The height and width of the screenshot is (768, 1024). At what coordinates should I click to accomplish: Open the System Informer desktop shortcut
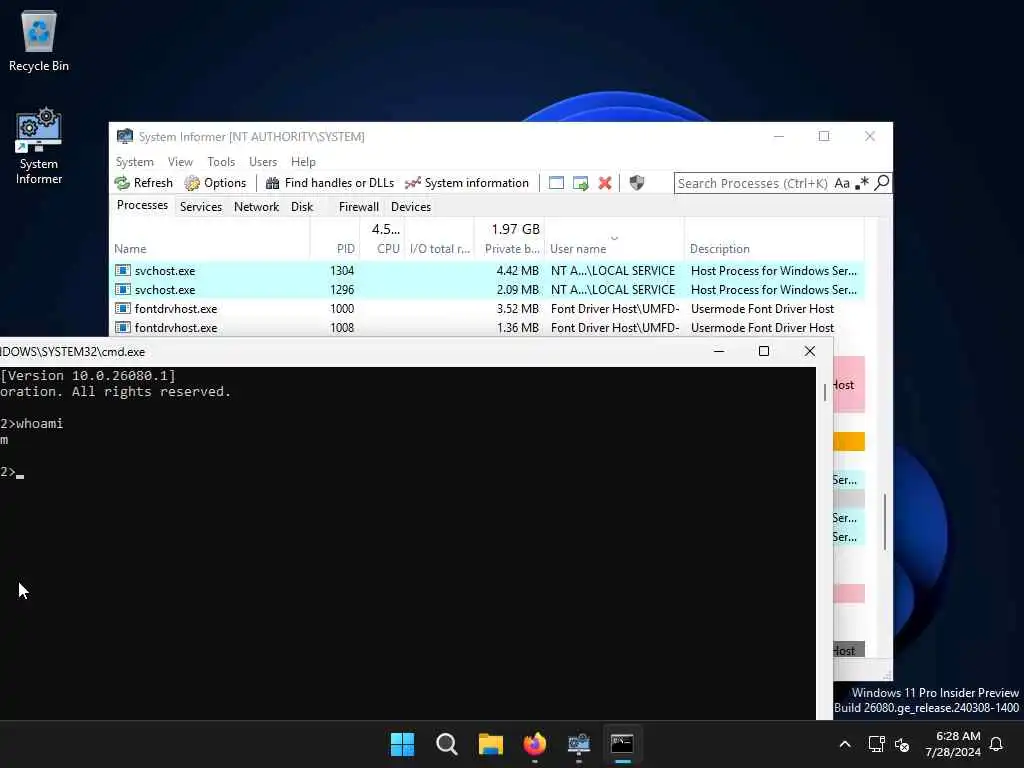(39, 146)
